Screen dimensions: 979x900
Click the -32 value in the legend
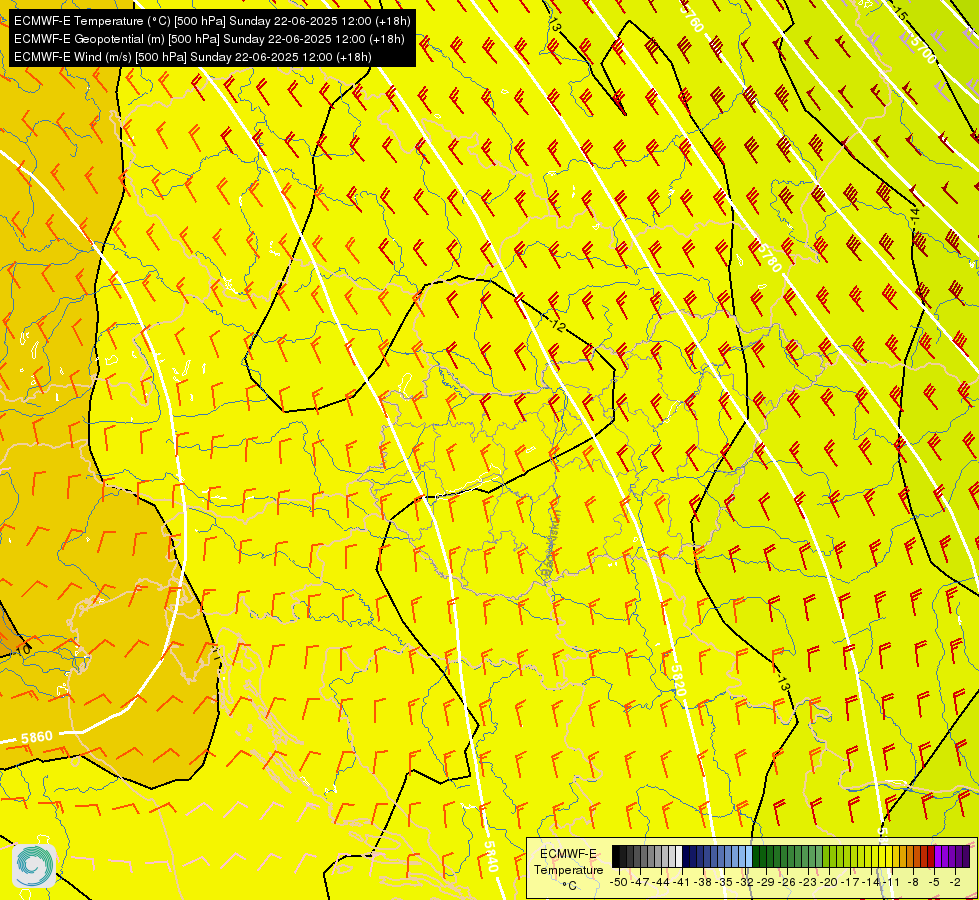[x=745, y=883]
